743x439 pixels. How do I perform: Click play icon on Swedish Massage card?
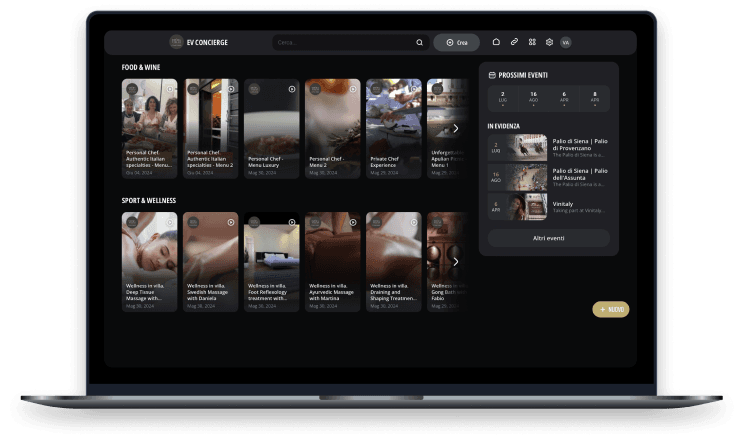pyautogui.click(x=231, y=222)
